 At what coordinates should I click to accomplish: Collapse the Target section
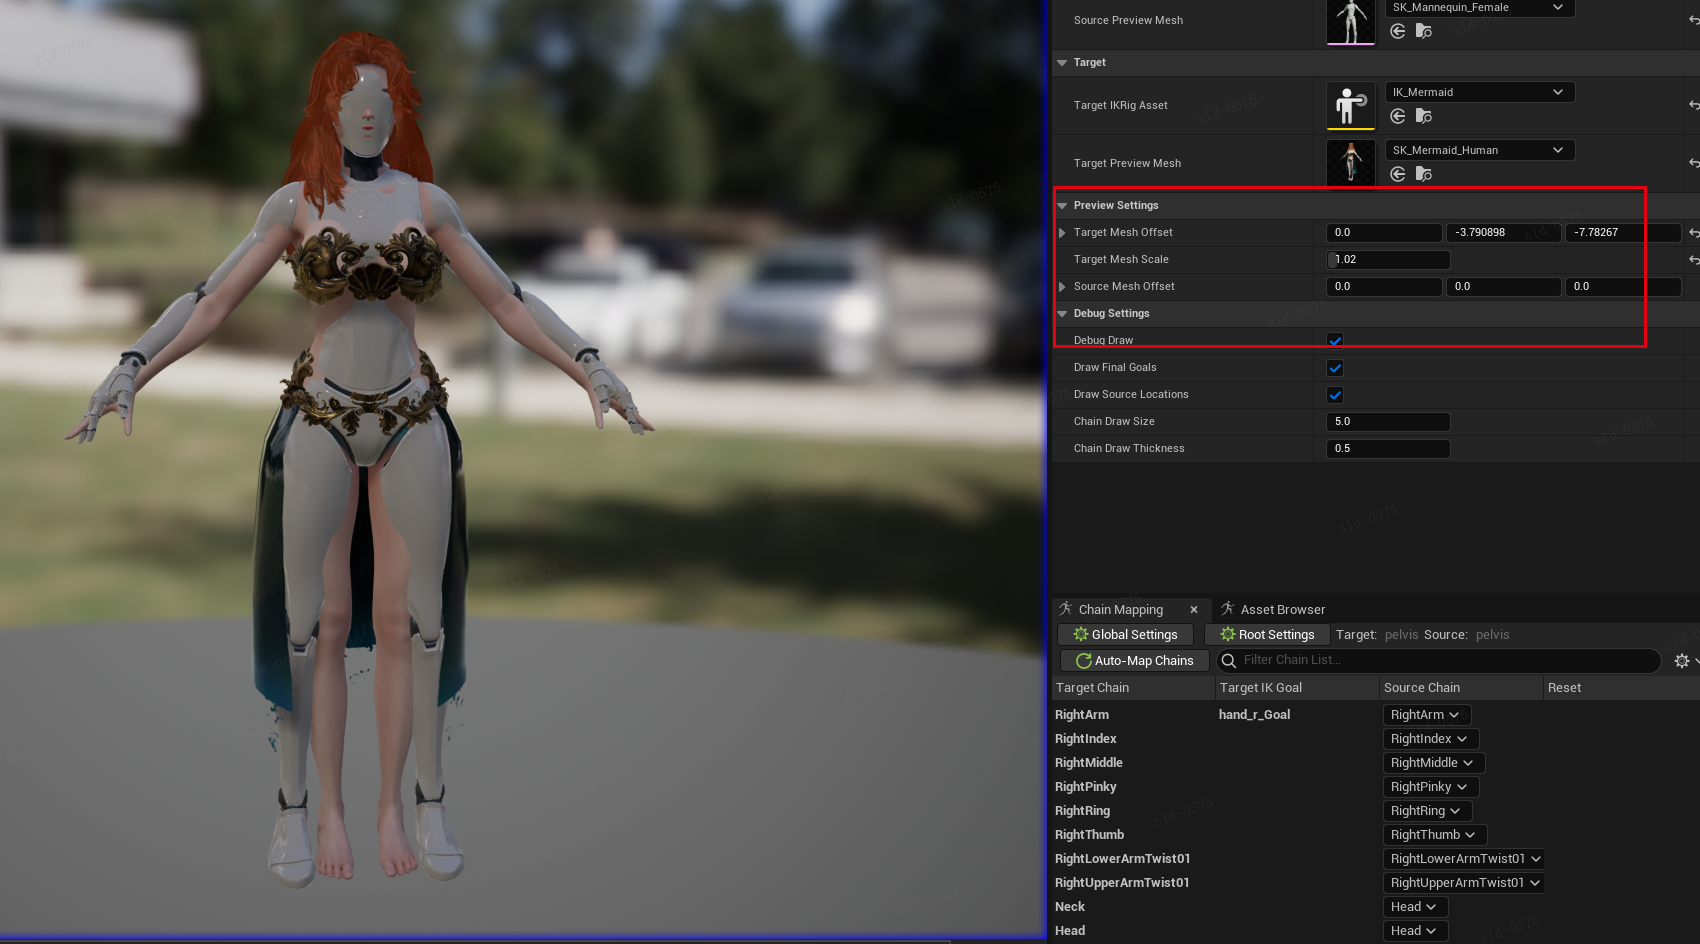1062,62
